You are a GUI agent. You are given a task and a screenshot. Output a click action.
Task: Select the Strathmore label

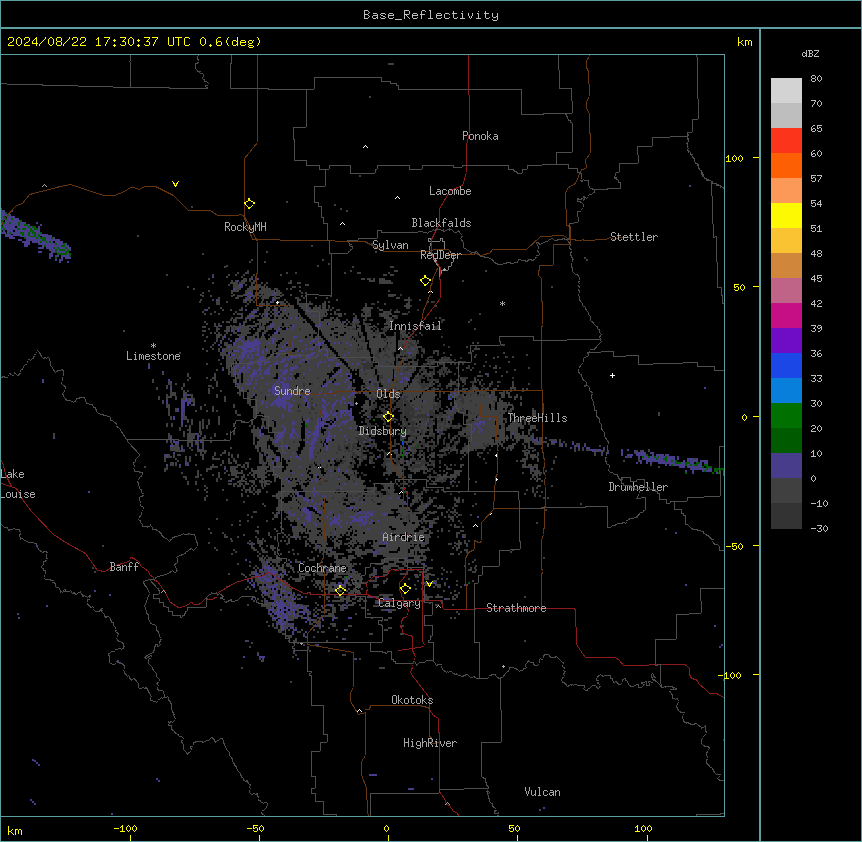516,608
